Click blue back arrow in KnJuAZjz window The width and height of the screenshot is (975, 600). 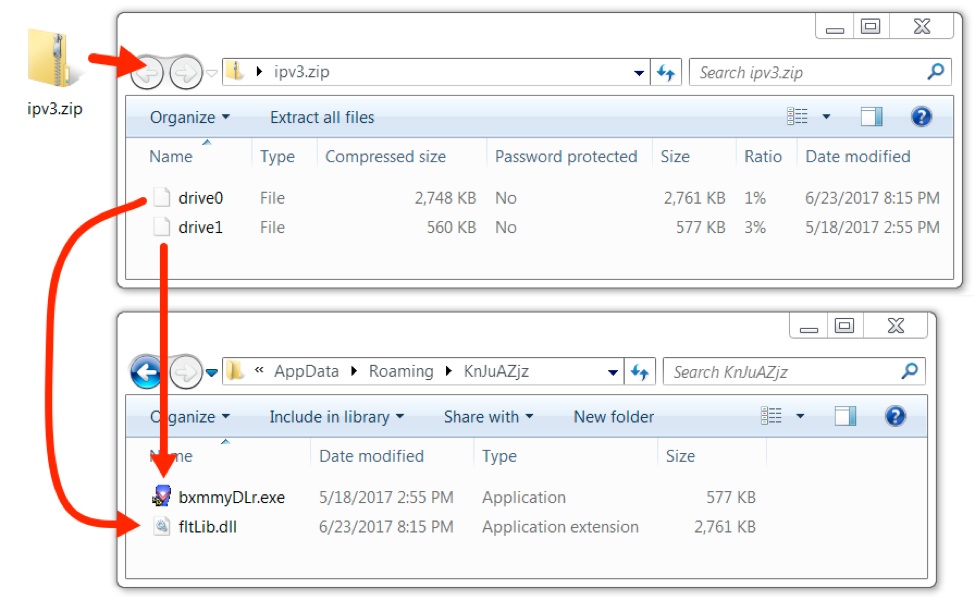(x=146, y=372)
